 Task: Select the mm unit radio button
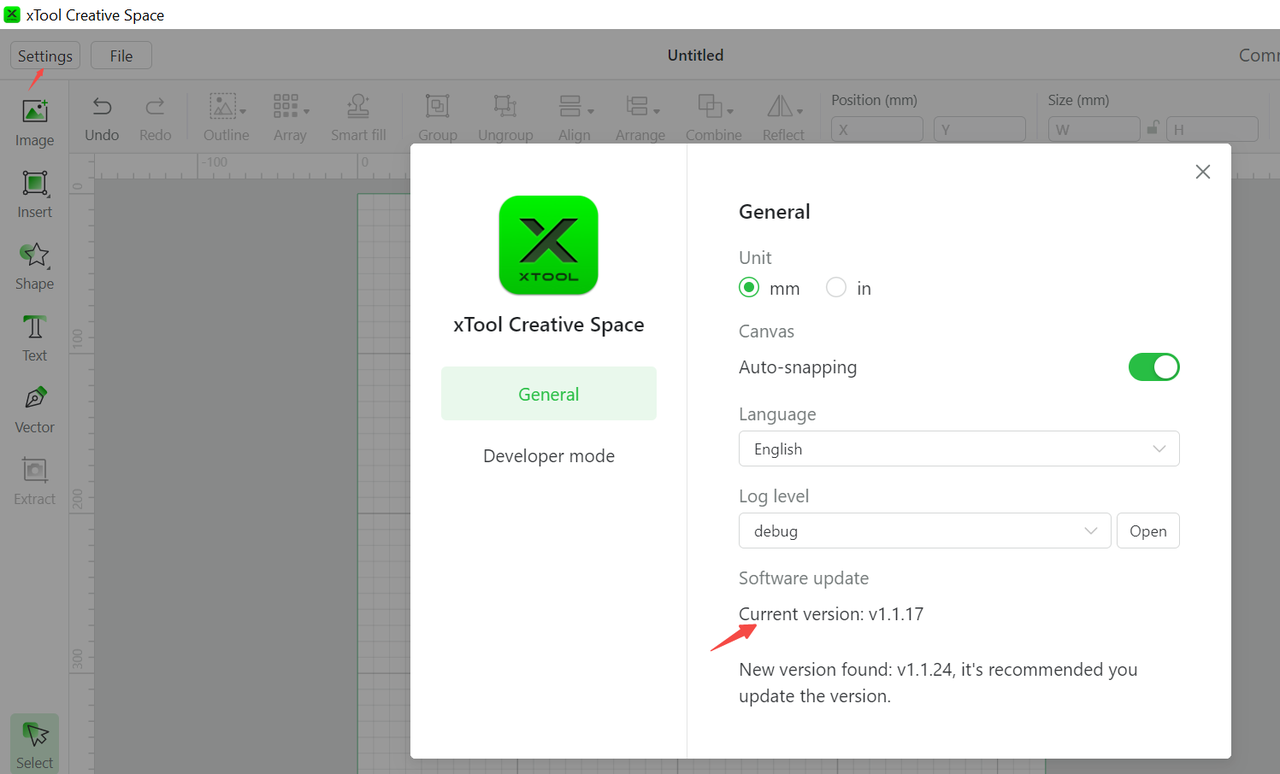pos(749,288)
